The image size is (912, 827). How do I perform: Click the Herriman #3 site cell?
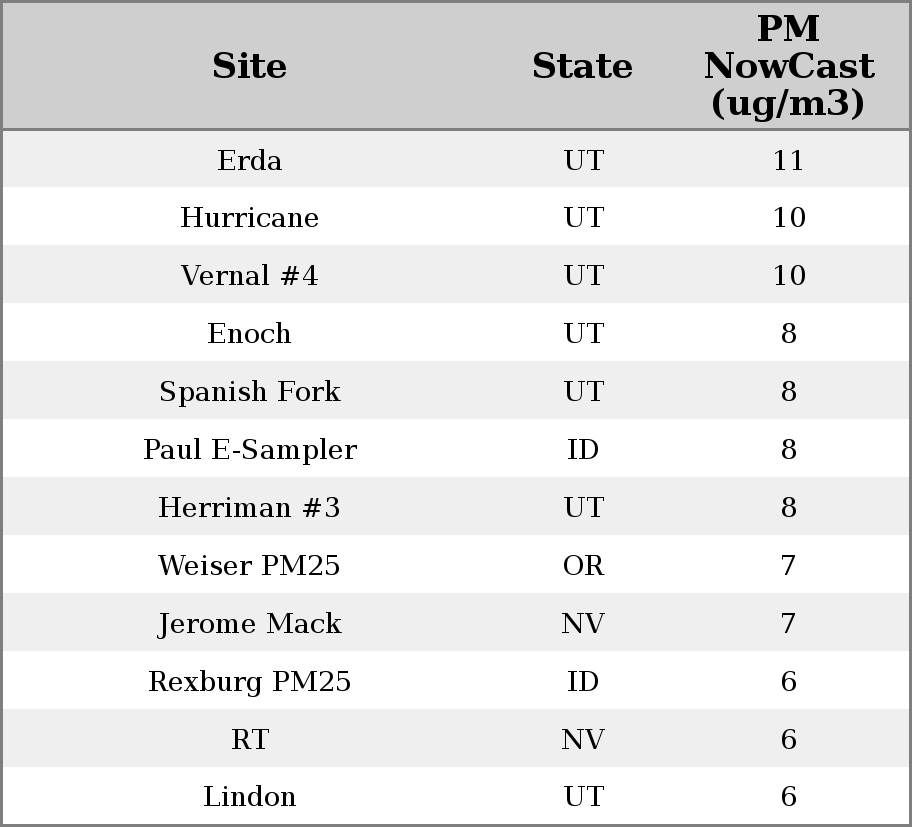[250, 508]
